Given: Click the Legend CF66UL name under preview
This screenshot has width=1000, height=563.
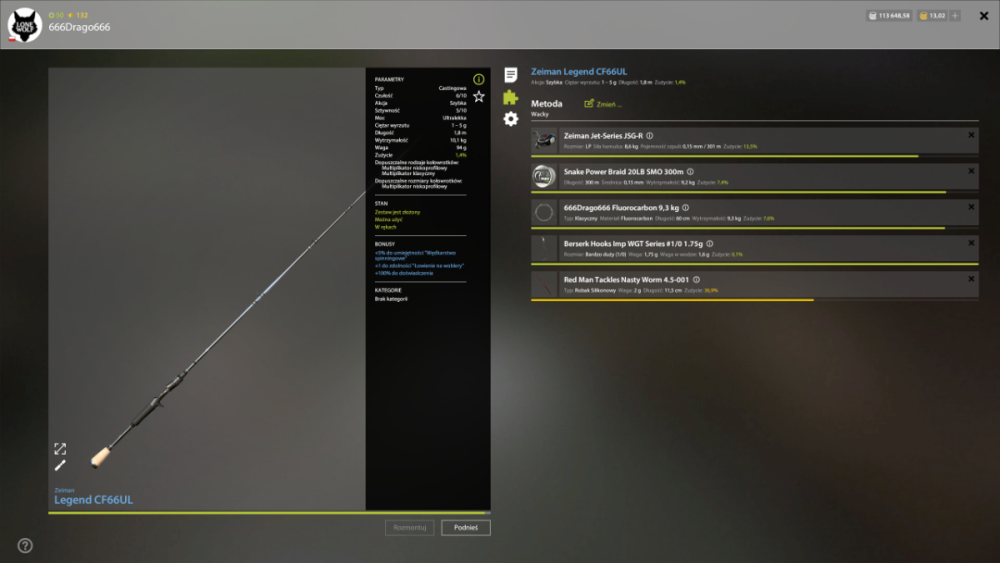Looking at the screenshot, I should click(x=93, y=500).
